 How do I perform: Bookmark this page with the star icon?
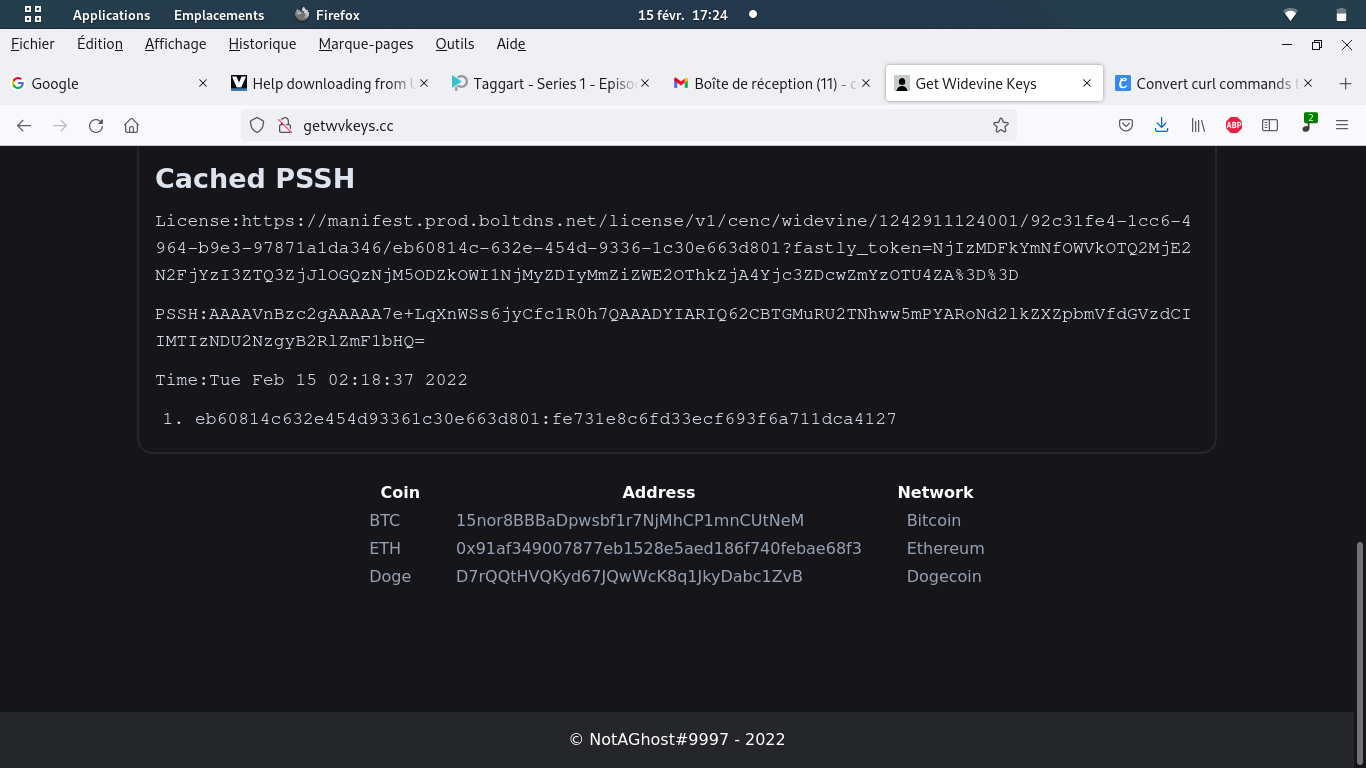1000,125
